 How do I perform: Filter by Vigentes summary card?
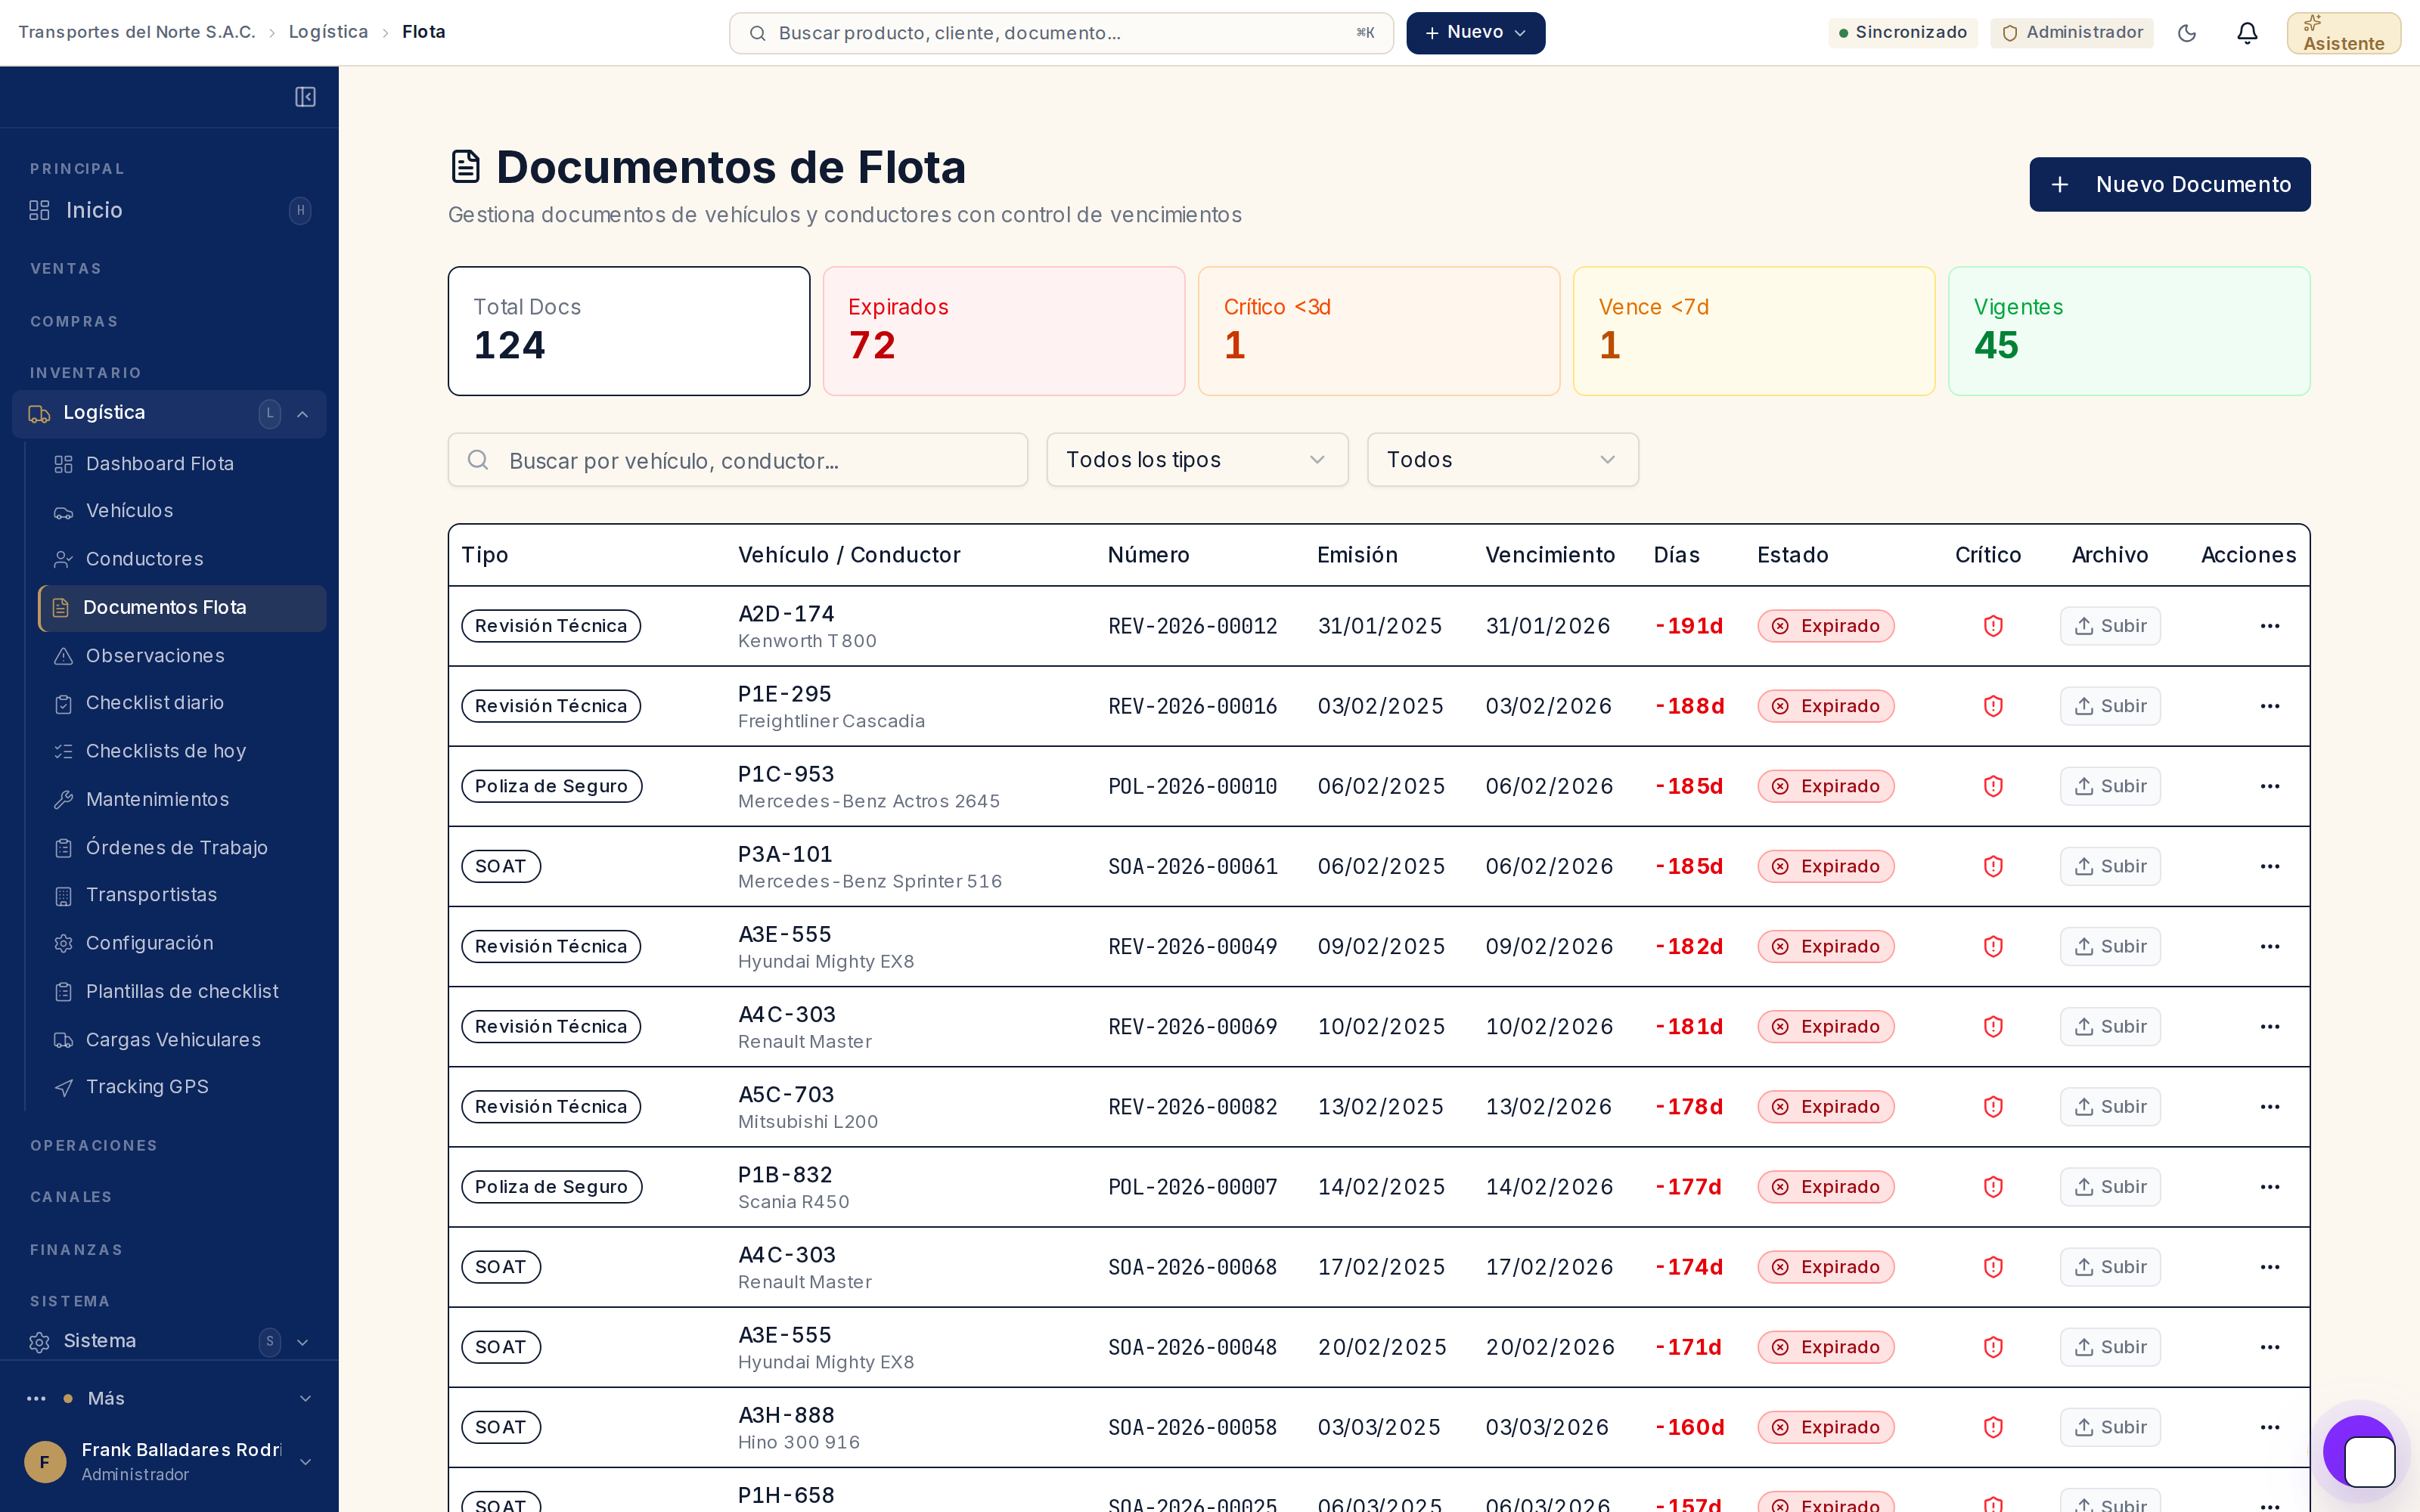tap(2129, 331)
